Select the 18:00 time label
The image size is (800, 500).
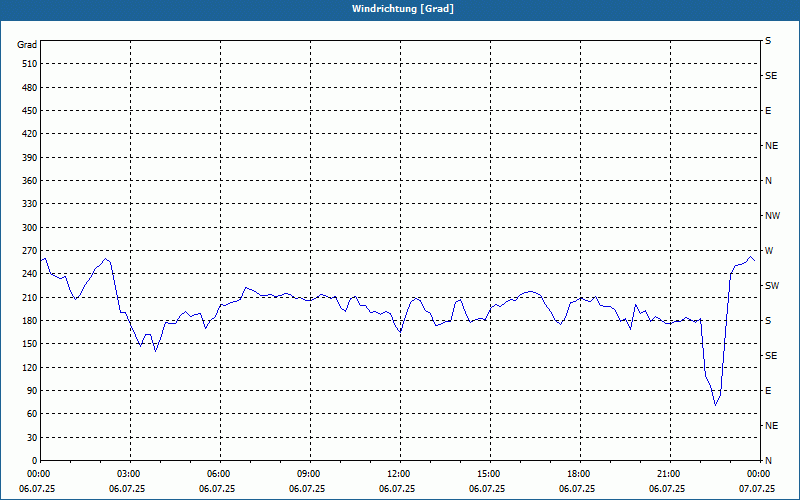(x=580, y=474)
